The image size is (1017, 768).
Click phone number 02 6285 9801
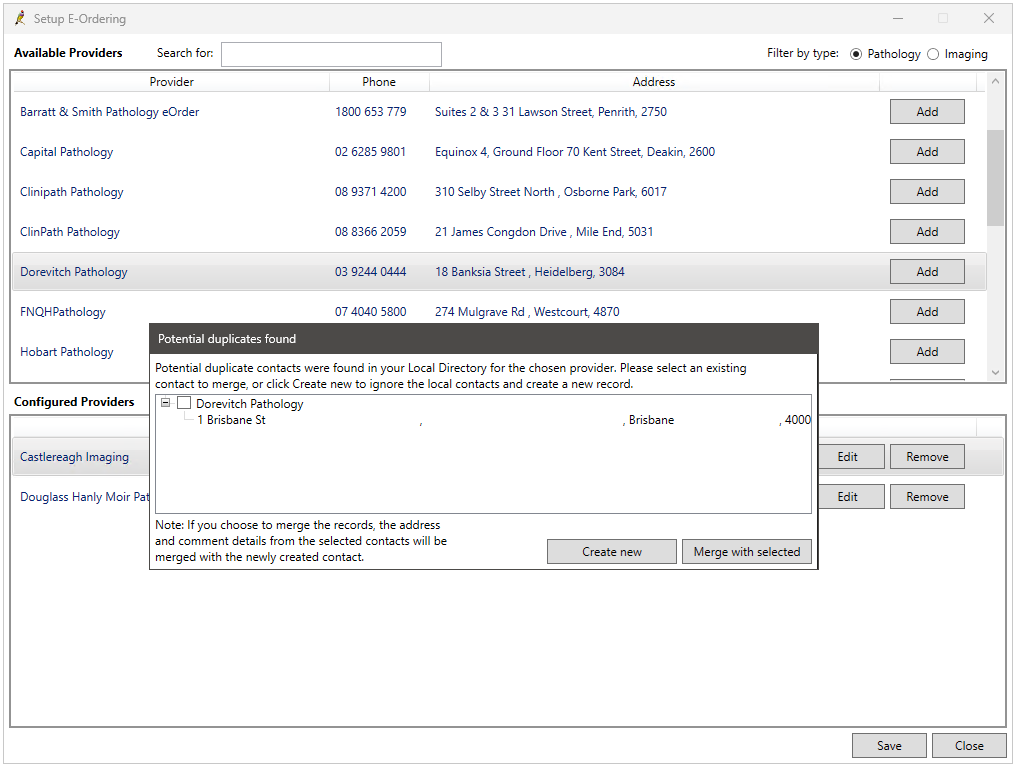pyautogui.click(x=370, y=152)
